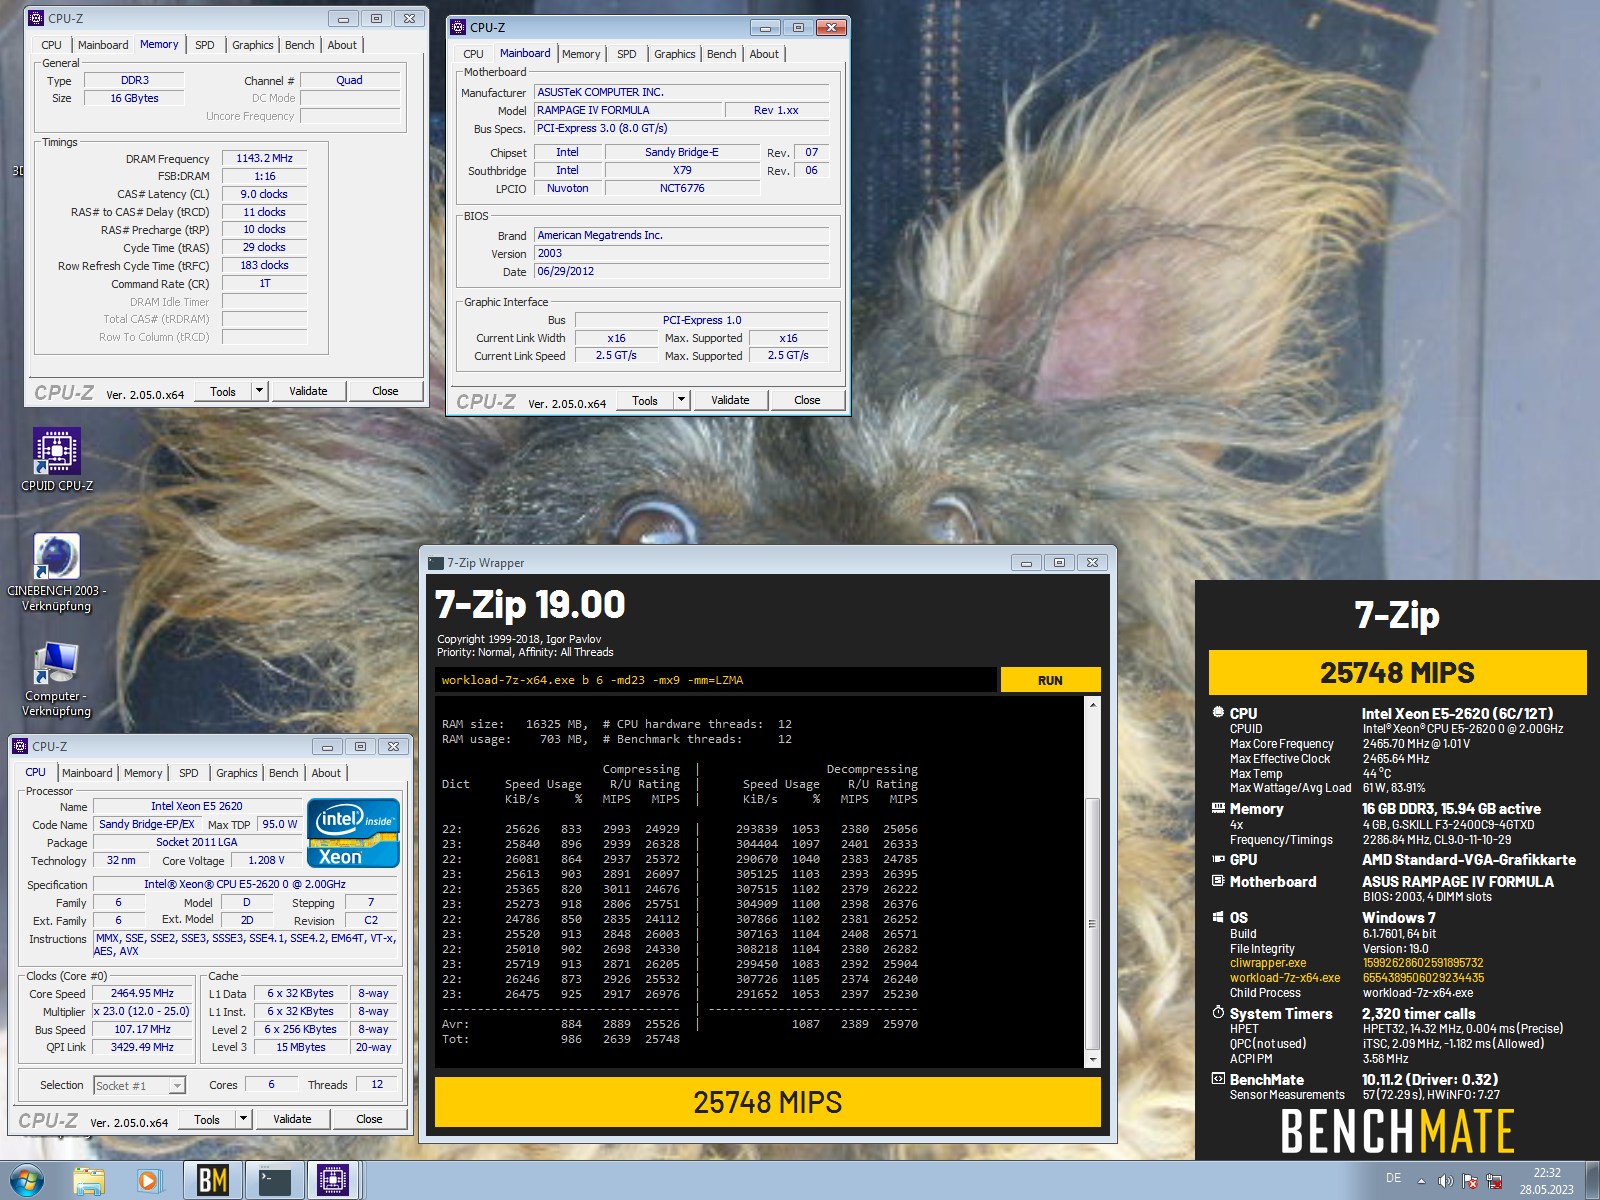Select Mainboard tab in the Memory CPU-Z window
The height and width of the screenshot is (1200, 1600).
click(x=103, y=45)
